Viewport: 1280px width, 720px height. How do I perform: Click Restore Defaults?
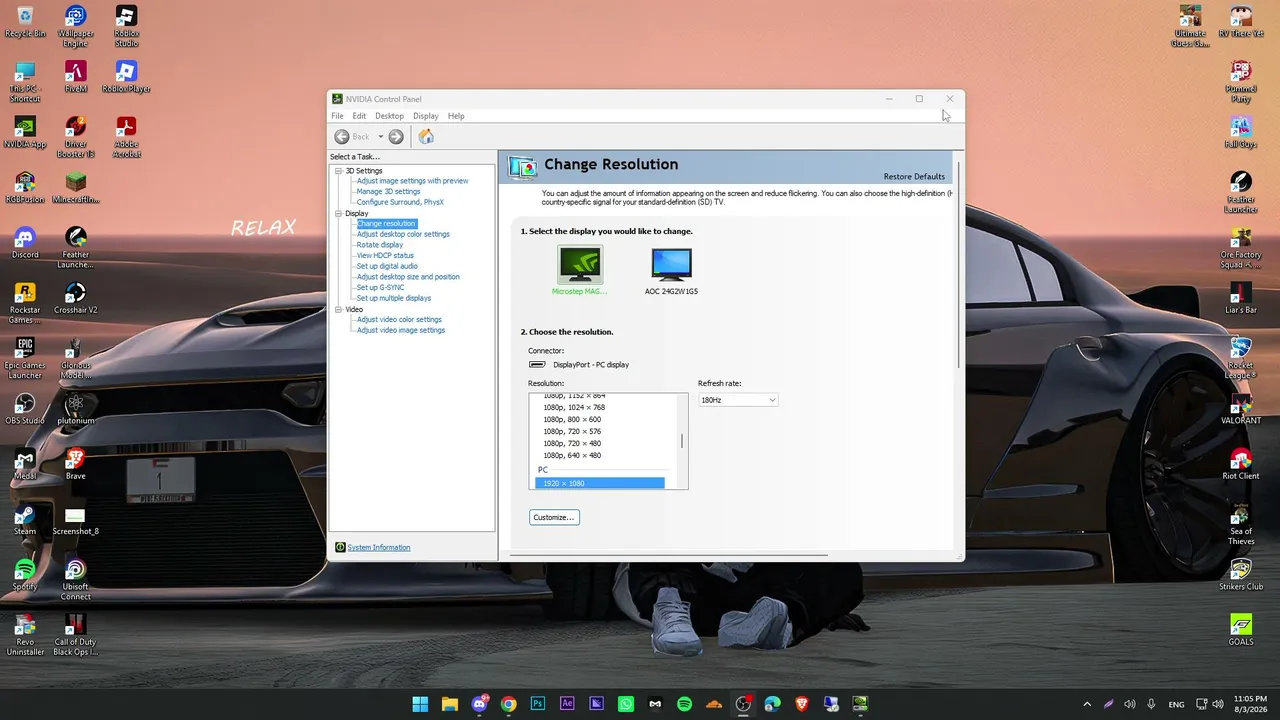click(x=914, y=177)
